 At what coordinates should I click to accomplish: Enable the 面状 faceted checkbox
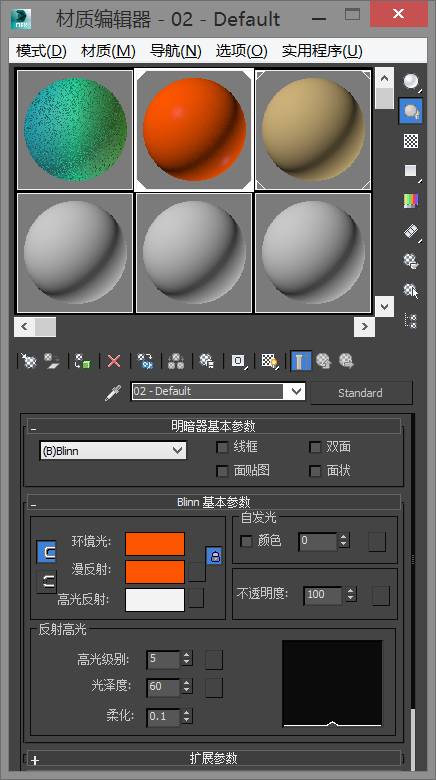tap(315, 471)
